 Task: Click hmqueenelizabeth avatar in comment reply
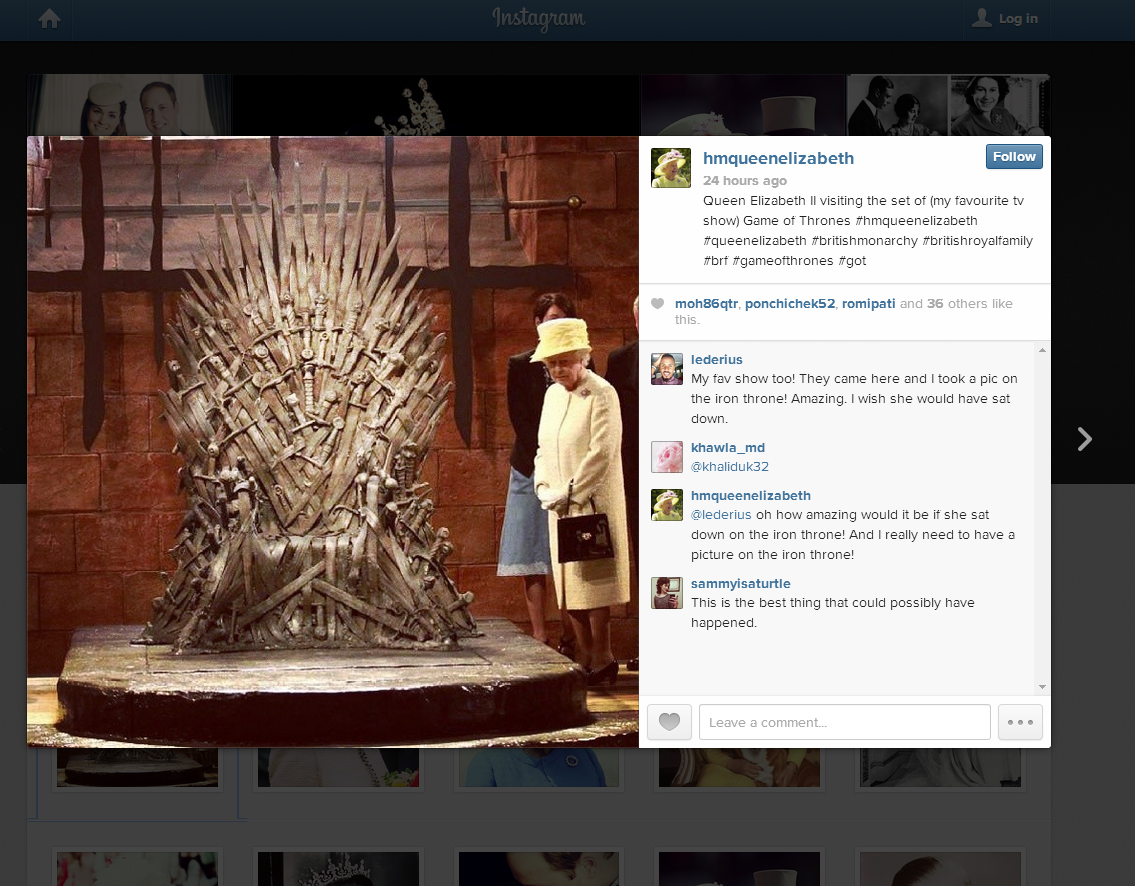pos(667,505)
